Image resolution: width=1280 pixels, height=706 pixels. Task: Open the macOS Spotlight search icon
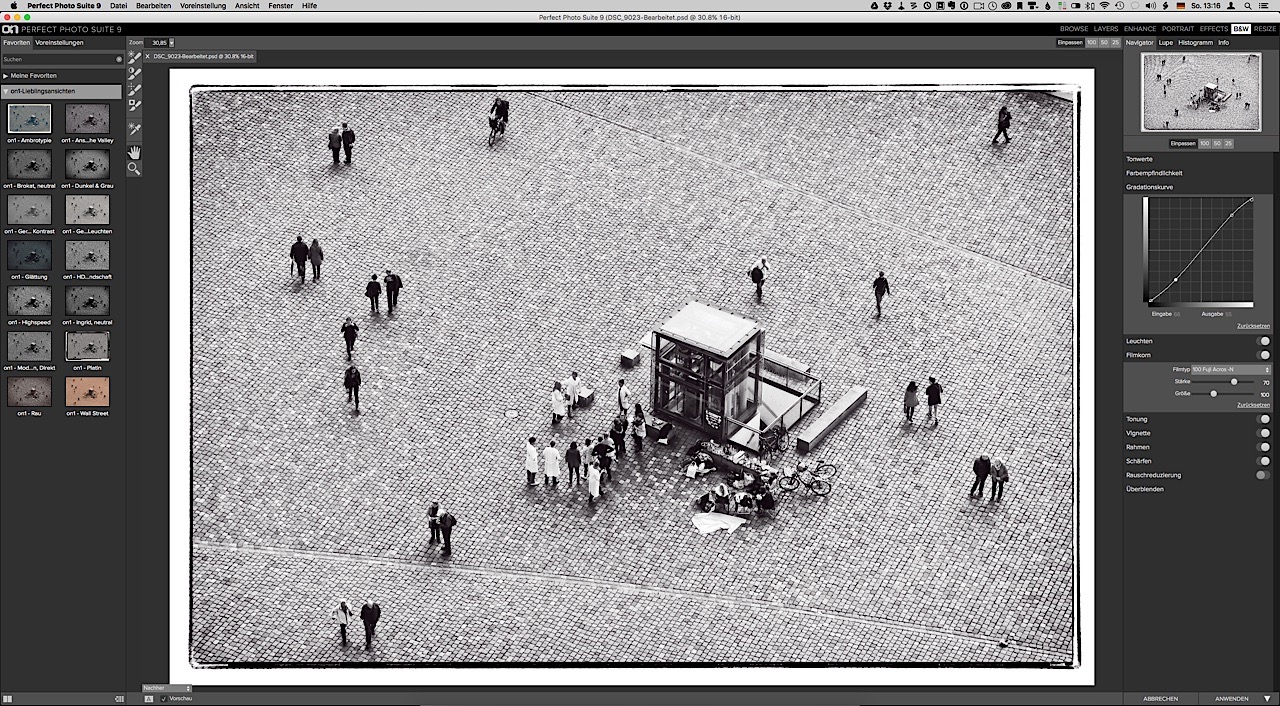coord(1249,6)
